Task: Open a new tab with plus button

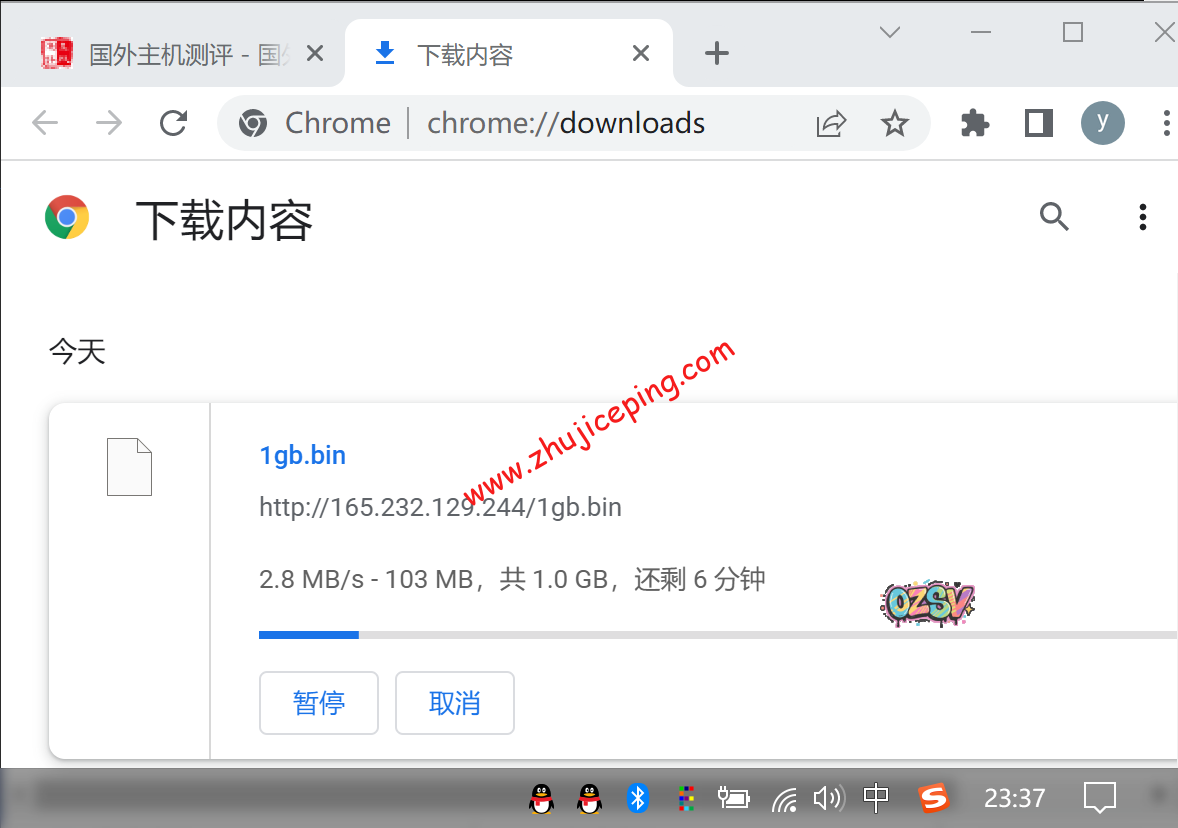Action: point(717,54)
